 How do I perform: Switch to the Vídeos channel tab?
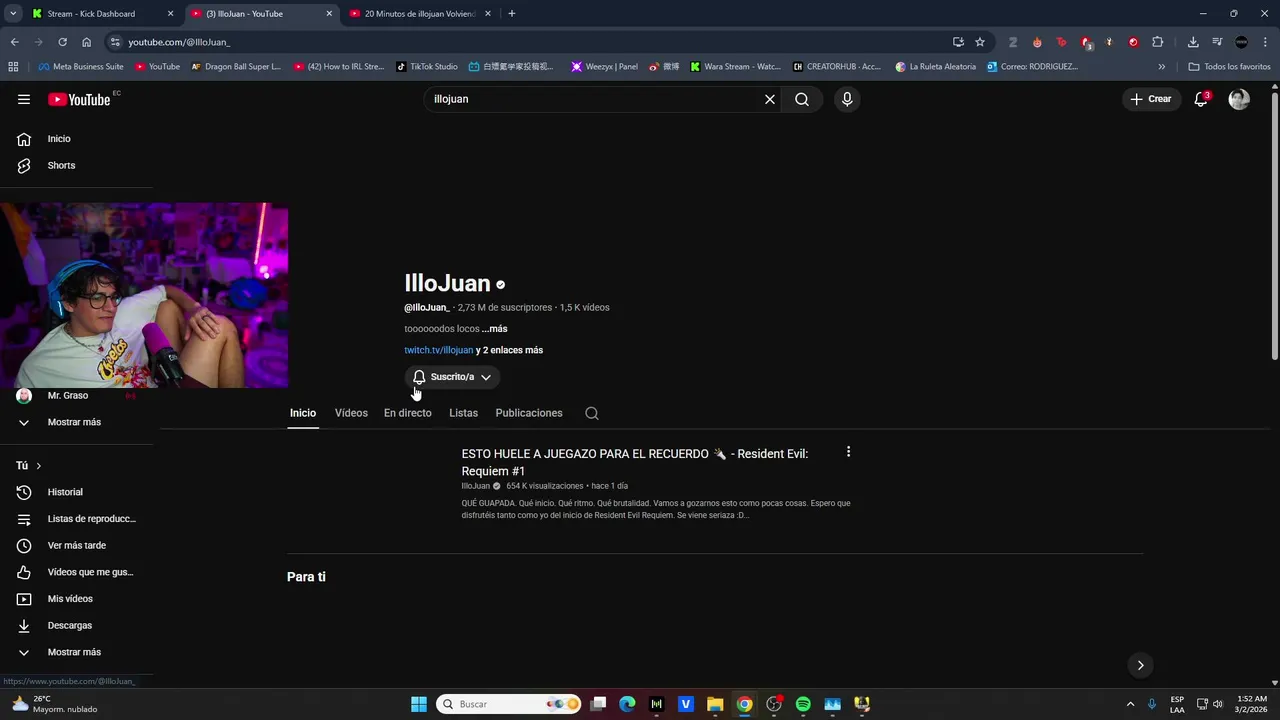(x=351, y=413)
